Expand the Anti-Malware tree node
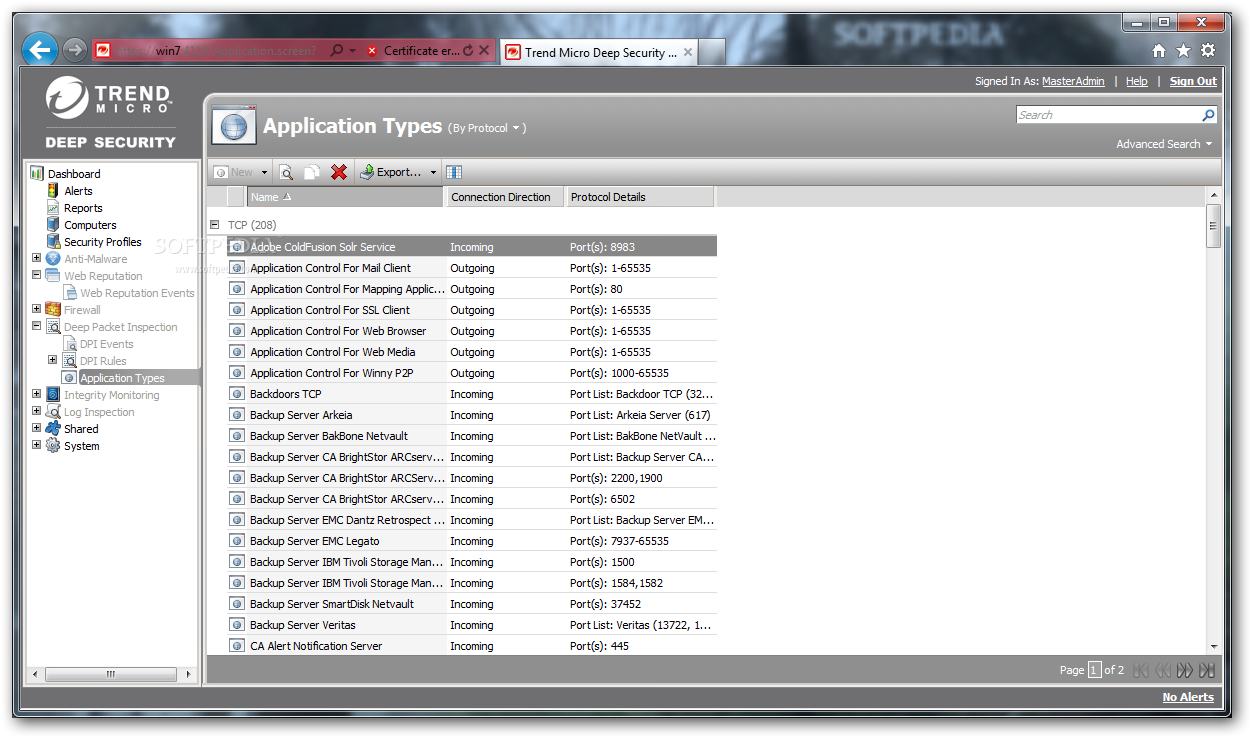1252x738 pixels. 37,258
